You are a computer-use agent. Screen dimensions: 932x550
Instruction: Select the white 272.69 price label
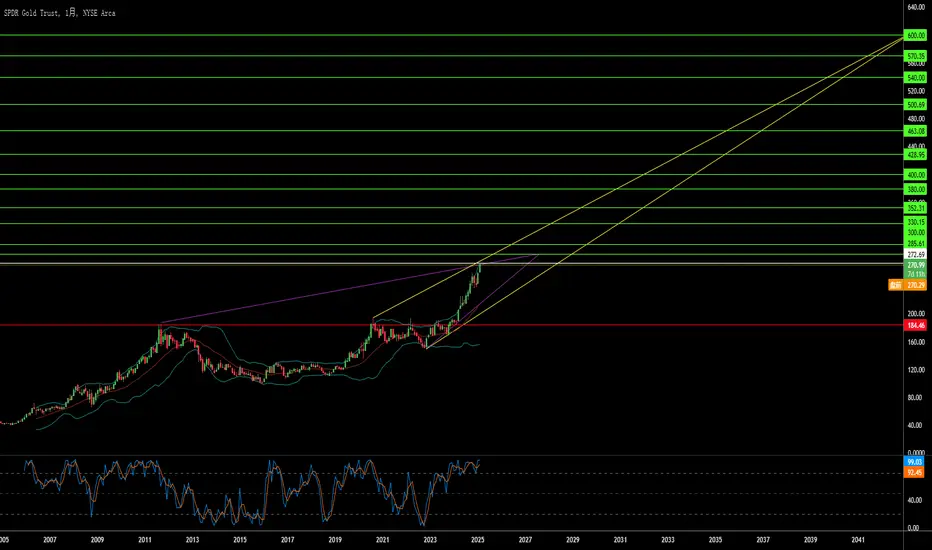(915, 254)
